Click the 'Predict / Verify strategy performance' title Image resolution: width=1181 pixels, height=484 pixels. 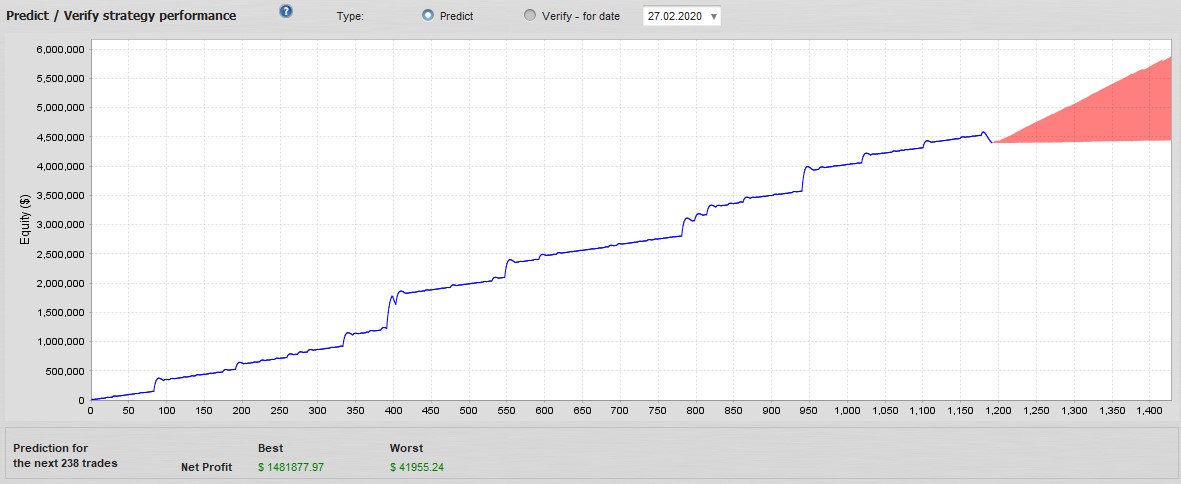[121, 15]
